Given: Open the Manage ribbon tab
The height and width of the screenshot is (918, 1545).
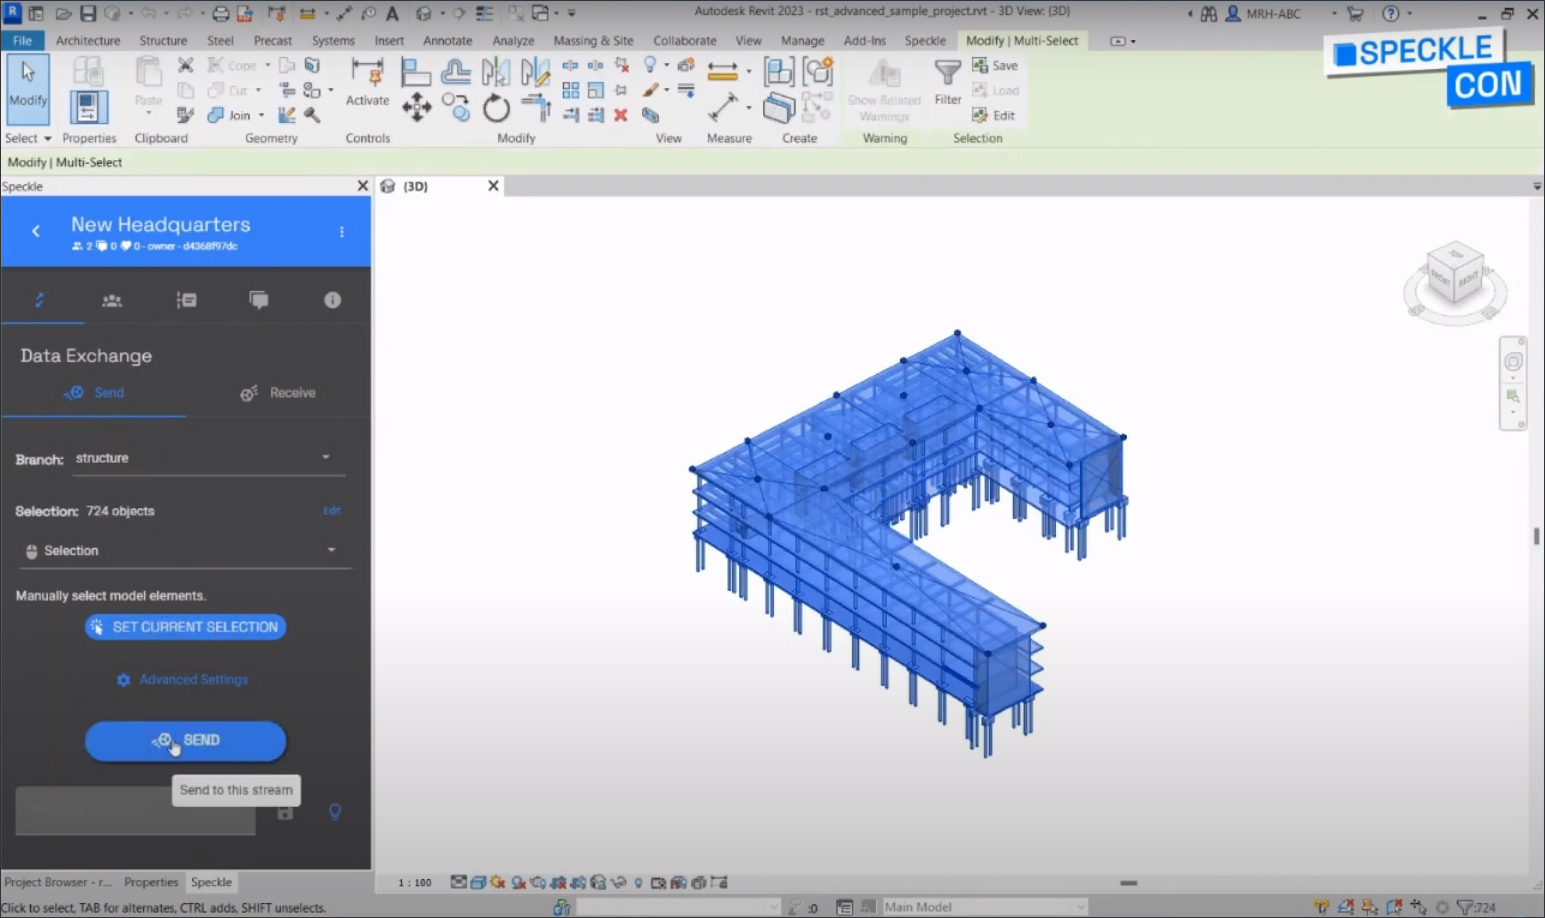Looking at the screenshot, I should (x=802, y=41).
